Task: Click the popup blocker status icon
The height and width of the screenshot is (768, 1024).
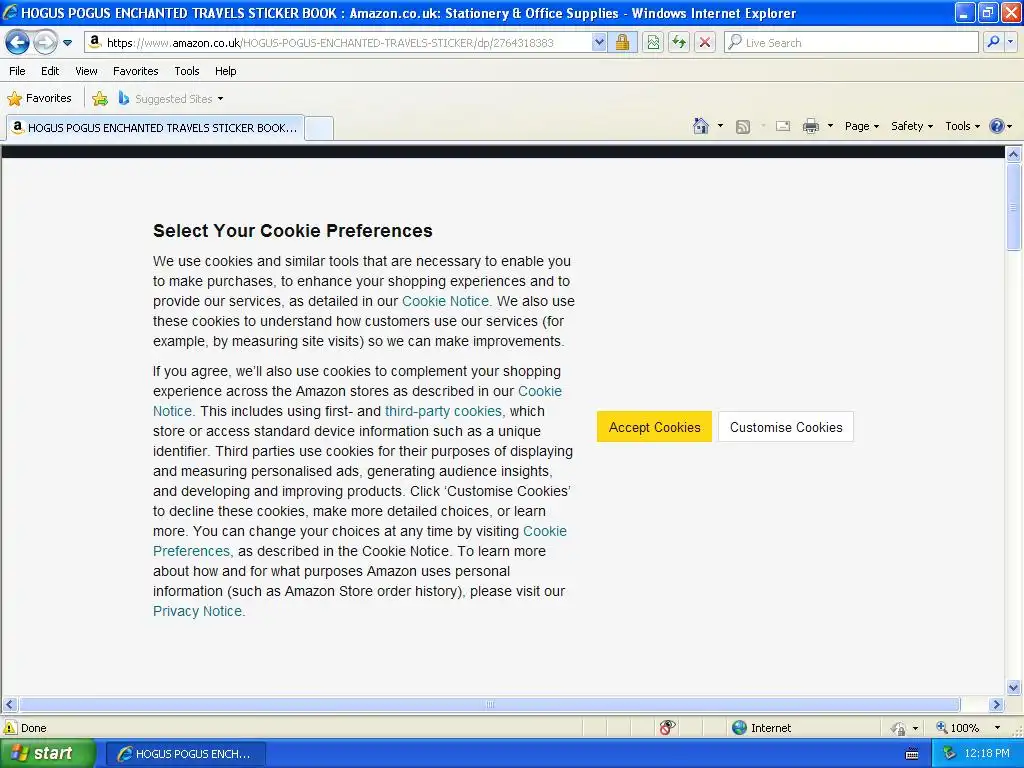Action: click(667, 728)
